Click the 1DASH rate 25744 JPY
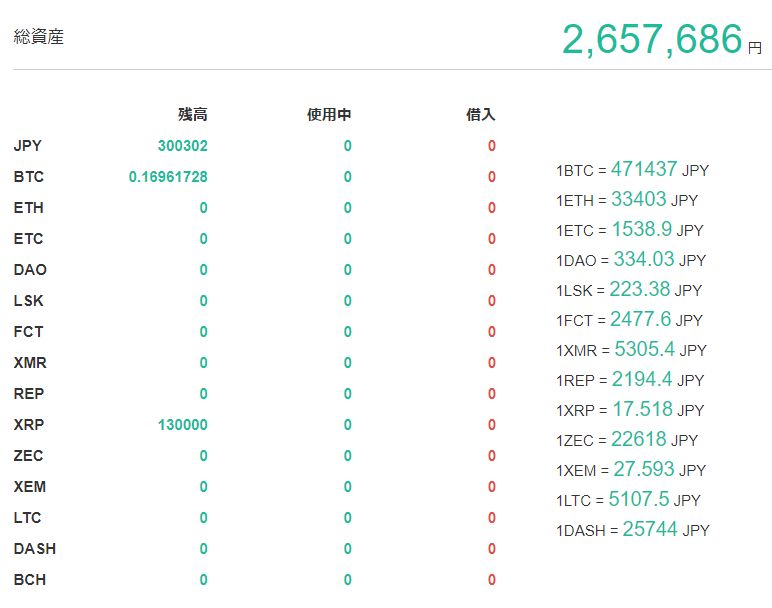Image resolution: width=772 pixels, height=608 pixels. (651, 530)
